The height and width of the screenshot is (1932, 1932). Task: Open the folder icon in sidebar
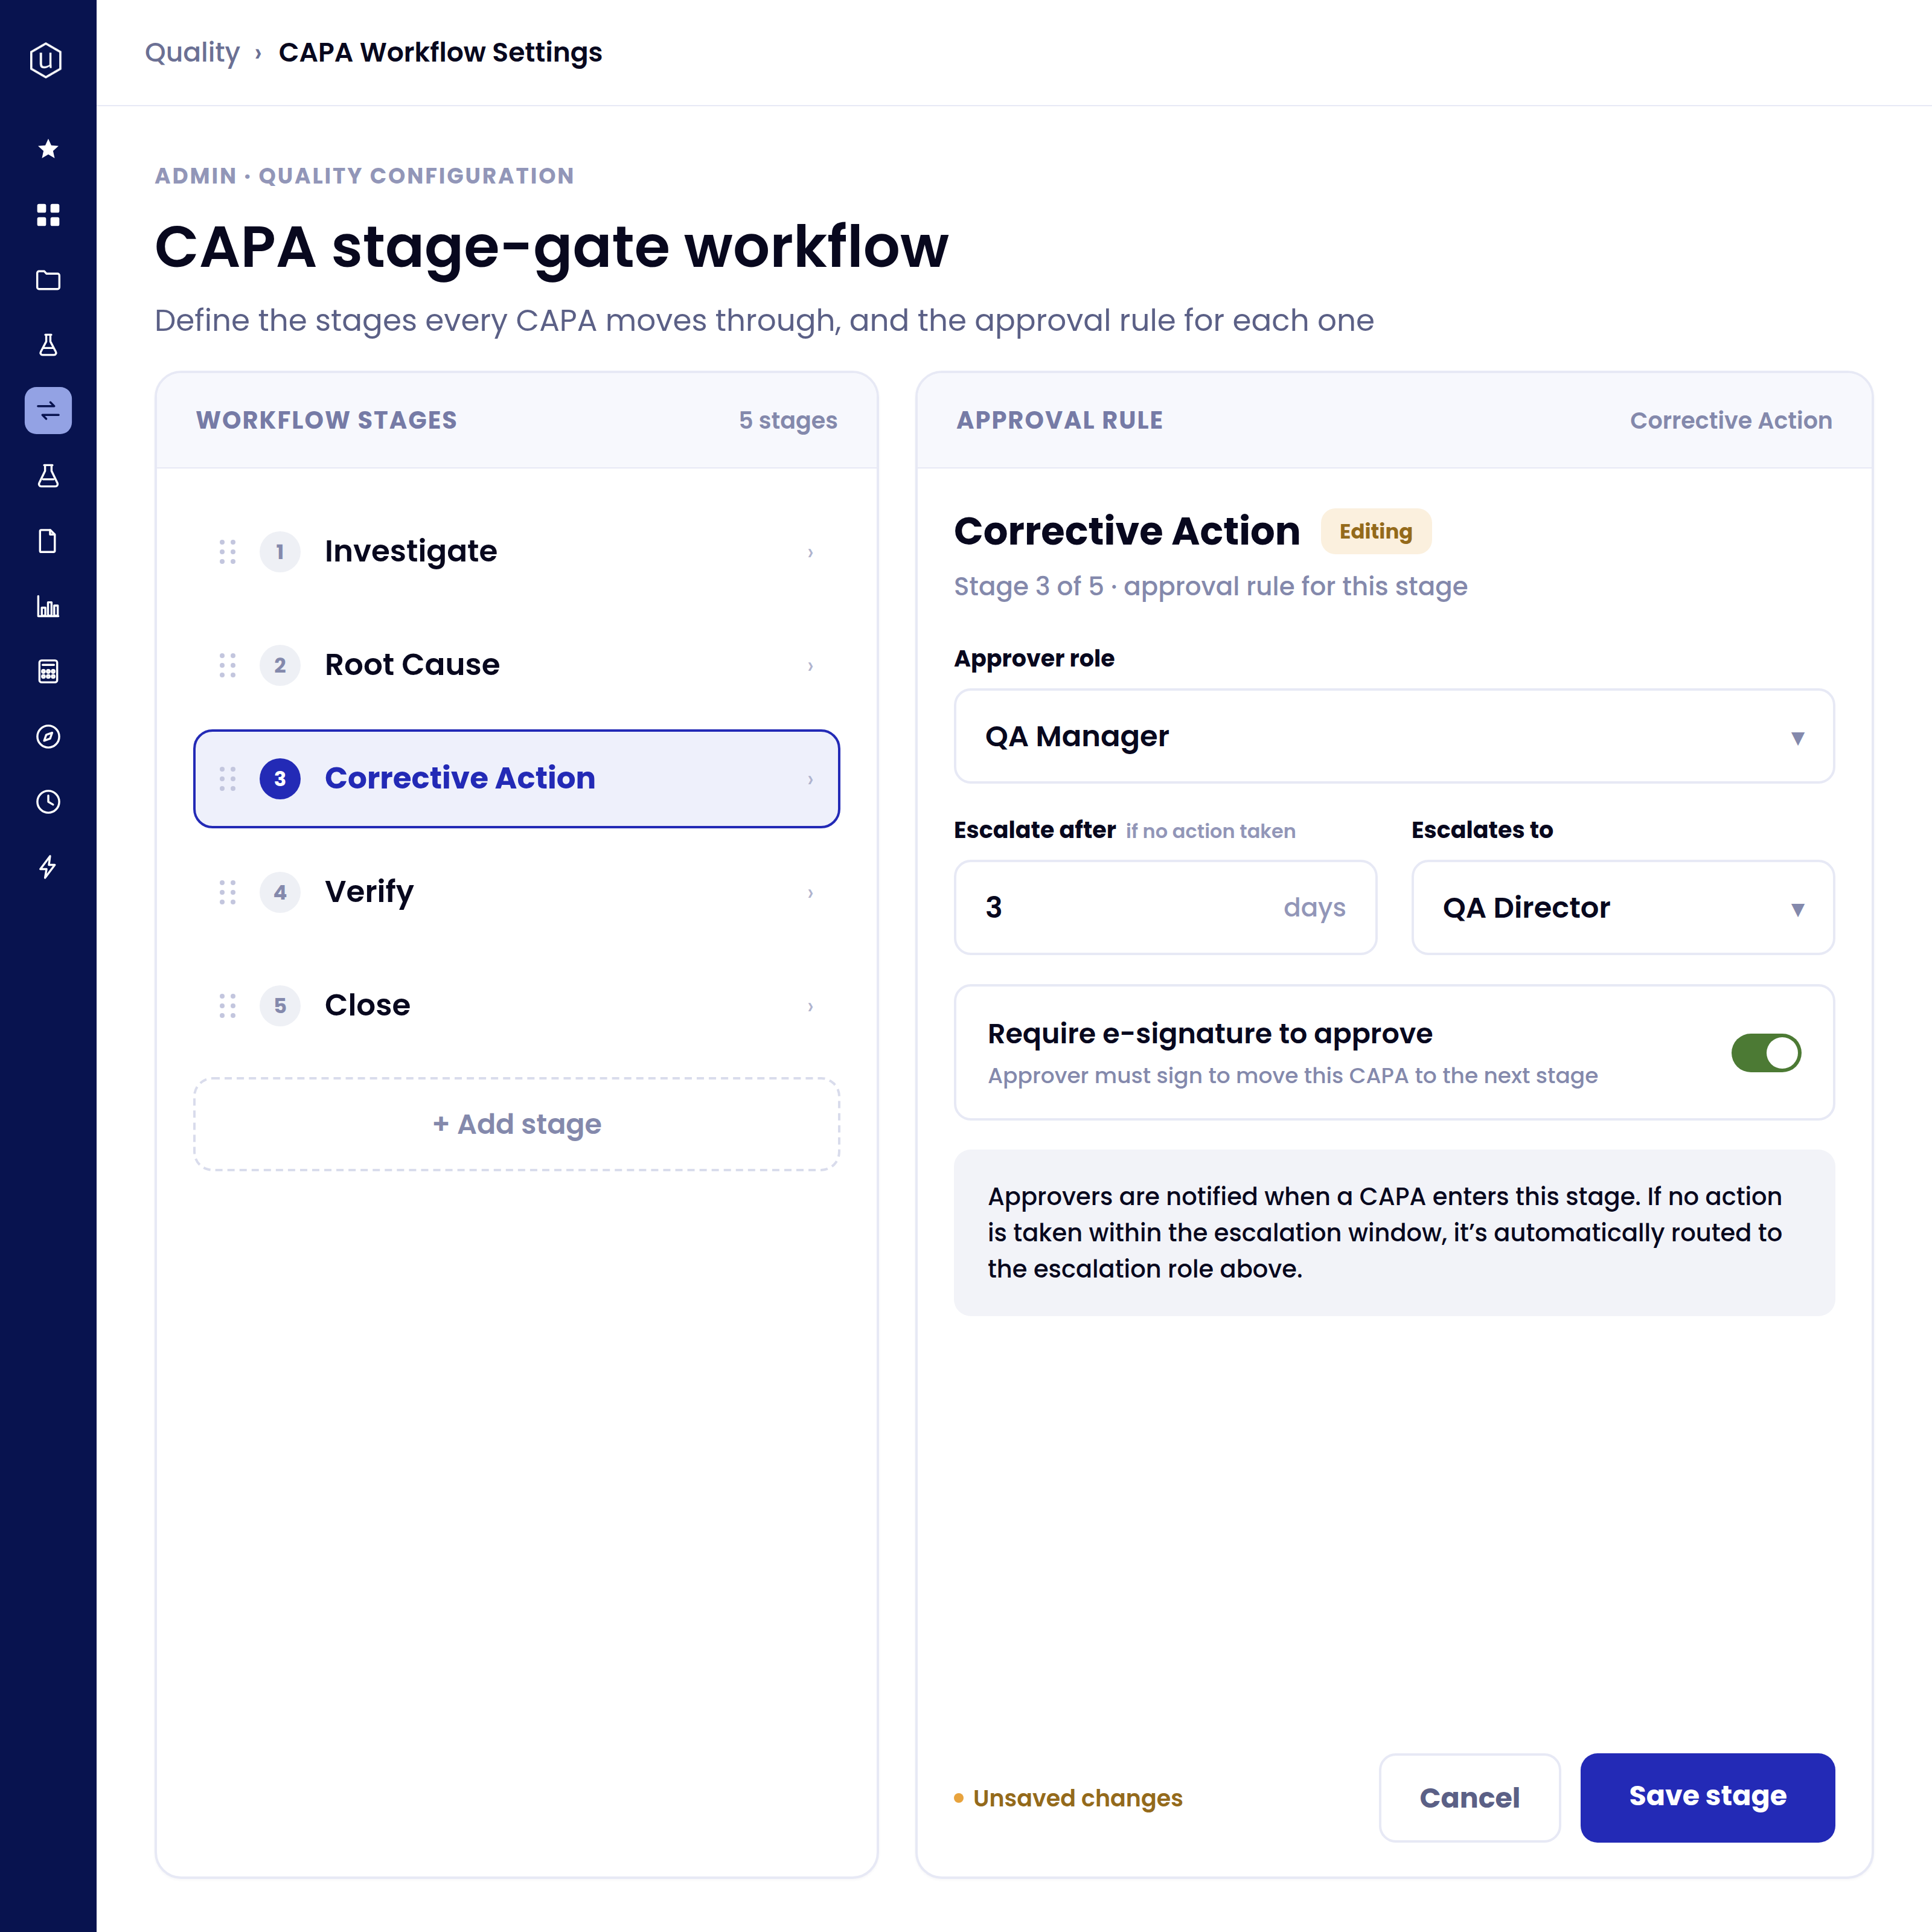[x=47, y=280]
